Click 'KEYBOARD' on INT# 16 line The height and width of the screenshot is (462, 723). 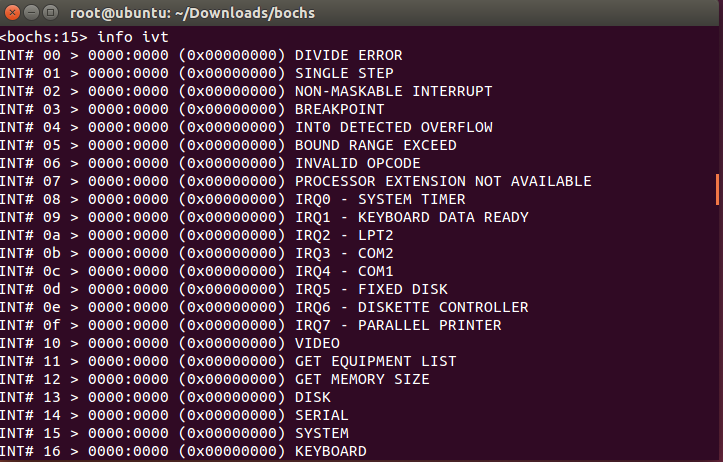[x=331, y=451]
